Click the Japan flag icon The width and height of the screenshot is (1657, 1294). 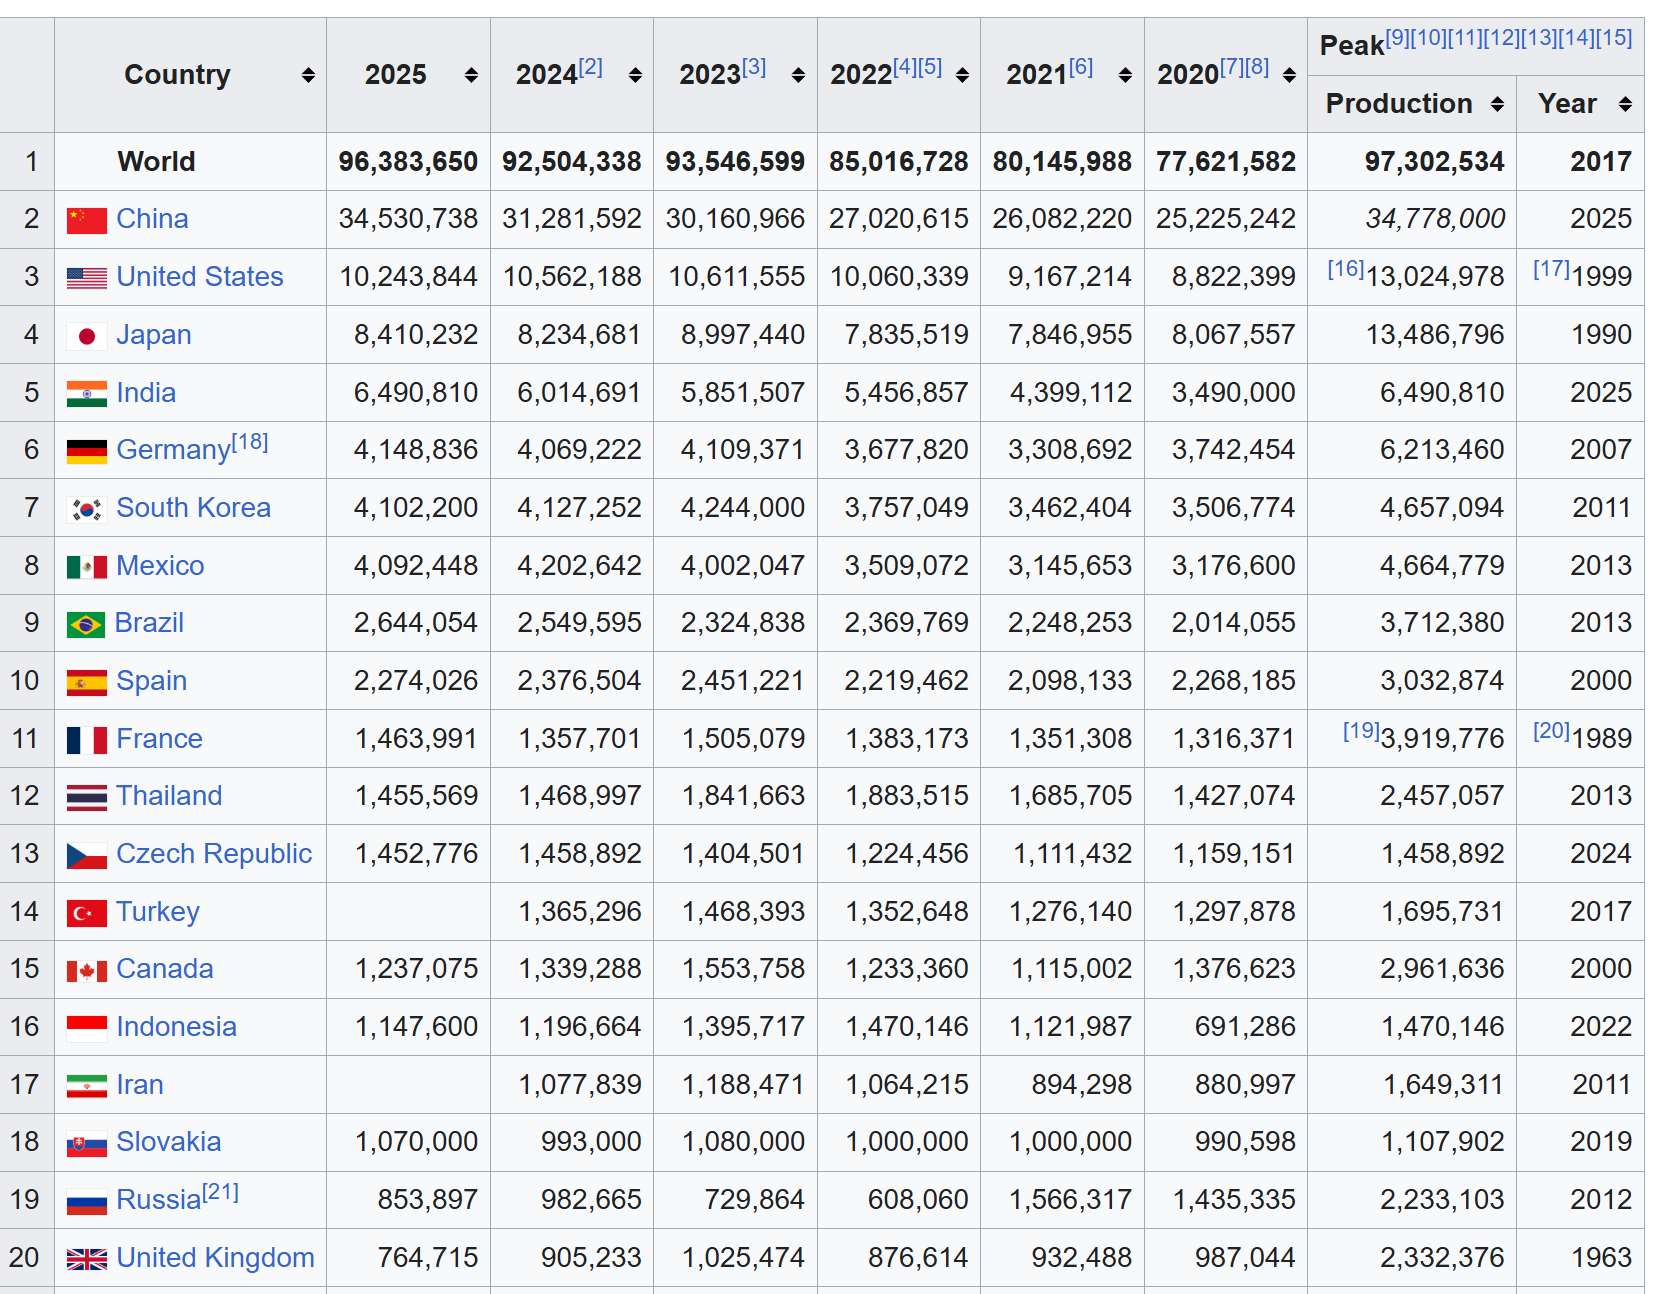coord(86,336)
